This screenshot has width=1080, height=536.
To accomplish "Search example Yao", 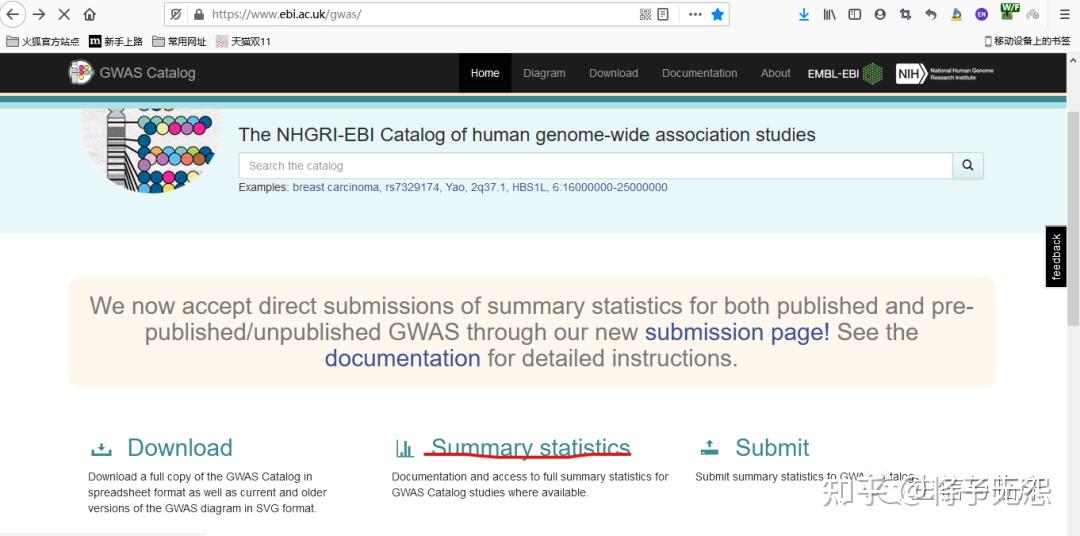I will (x=455, y=187).
